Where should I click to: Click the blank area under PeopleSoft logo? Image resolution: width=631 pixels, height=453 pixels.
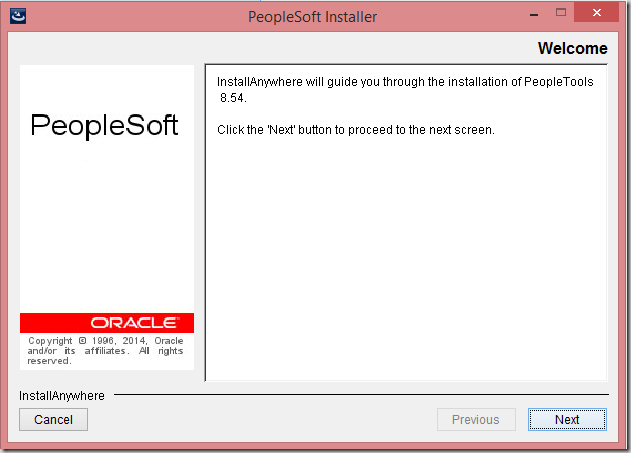click(x=107, y=227)
